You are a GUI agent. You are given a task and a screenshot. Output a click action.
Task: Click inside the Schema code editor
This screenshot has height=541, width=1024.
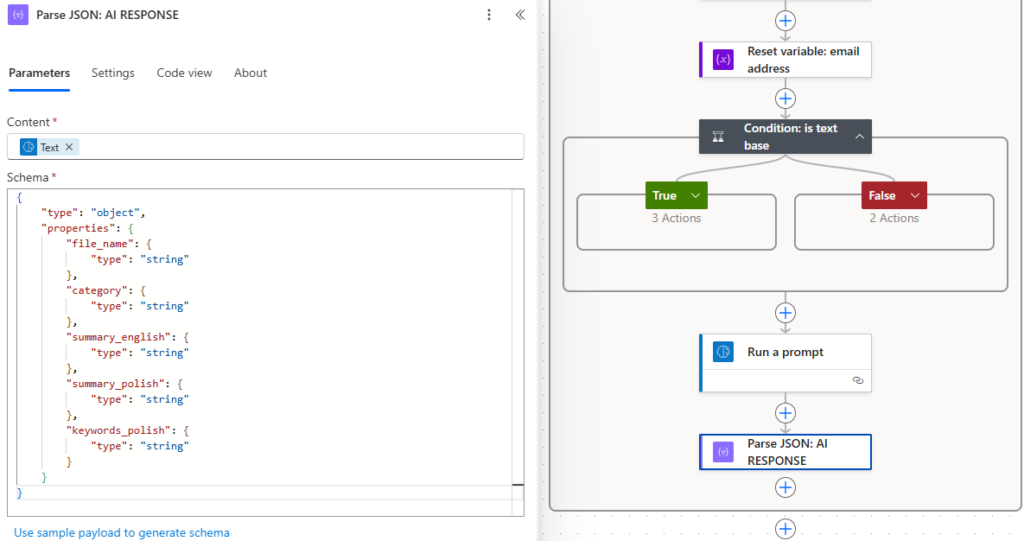265,353
